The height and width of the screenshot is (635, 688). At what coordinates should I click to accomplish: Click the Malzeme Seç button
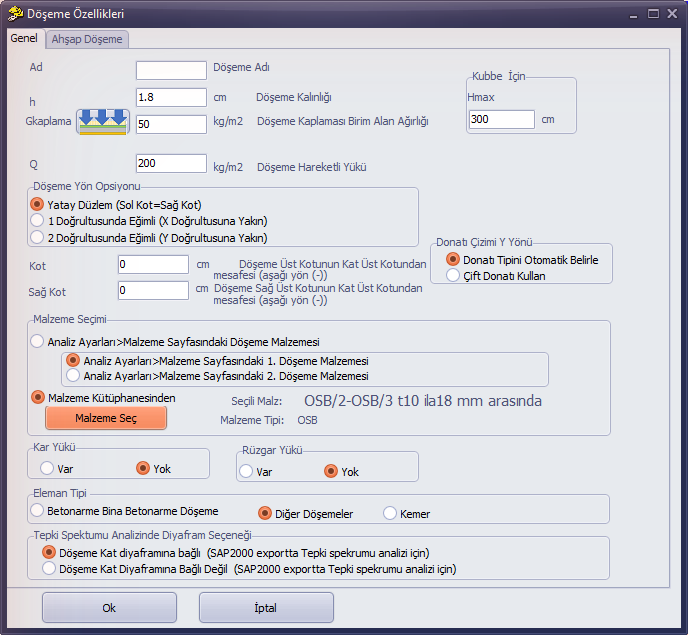106,418
